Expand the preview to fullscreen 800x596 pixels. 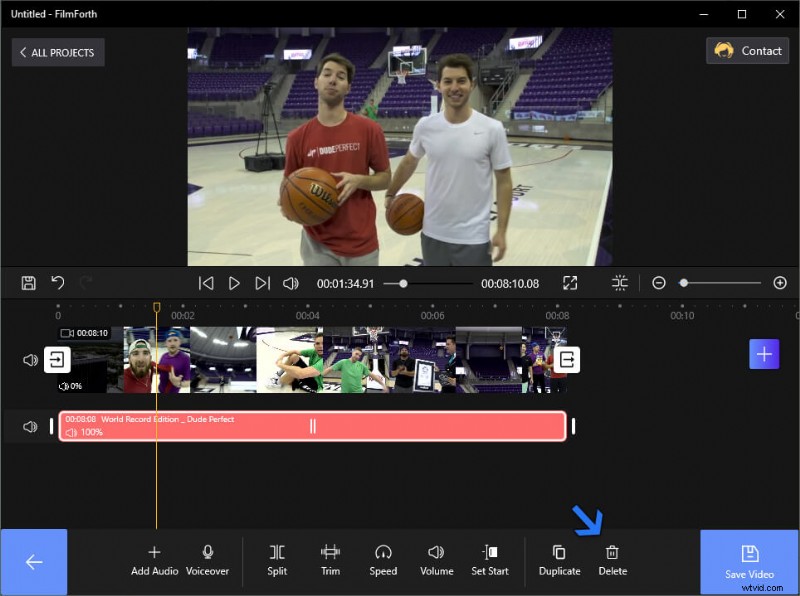click(570, 283)
